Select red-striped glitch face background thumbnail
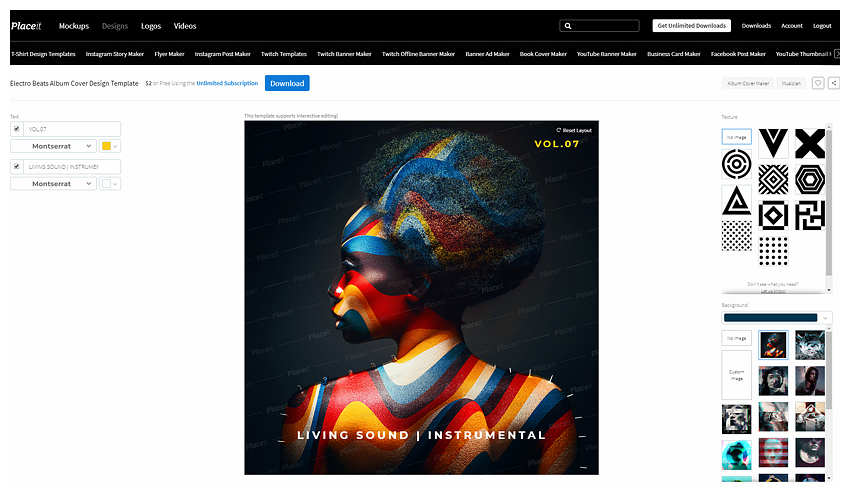The height and width of the screenshot is (498, 850). 773,452
